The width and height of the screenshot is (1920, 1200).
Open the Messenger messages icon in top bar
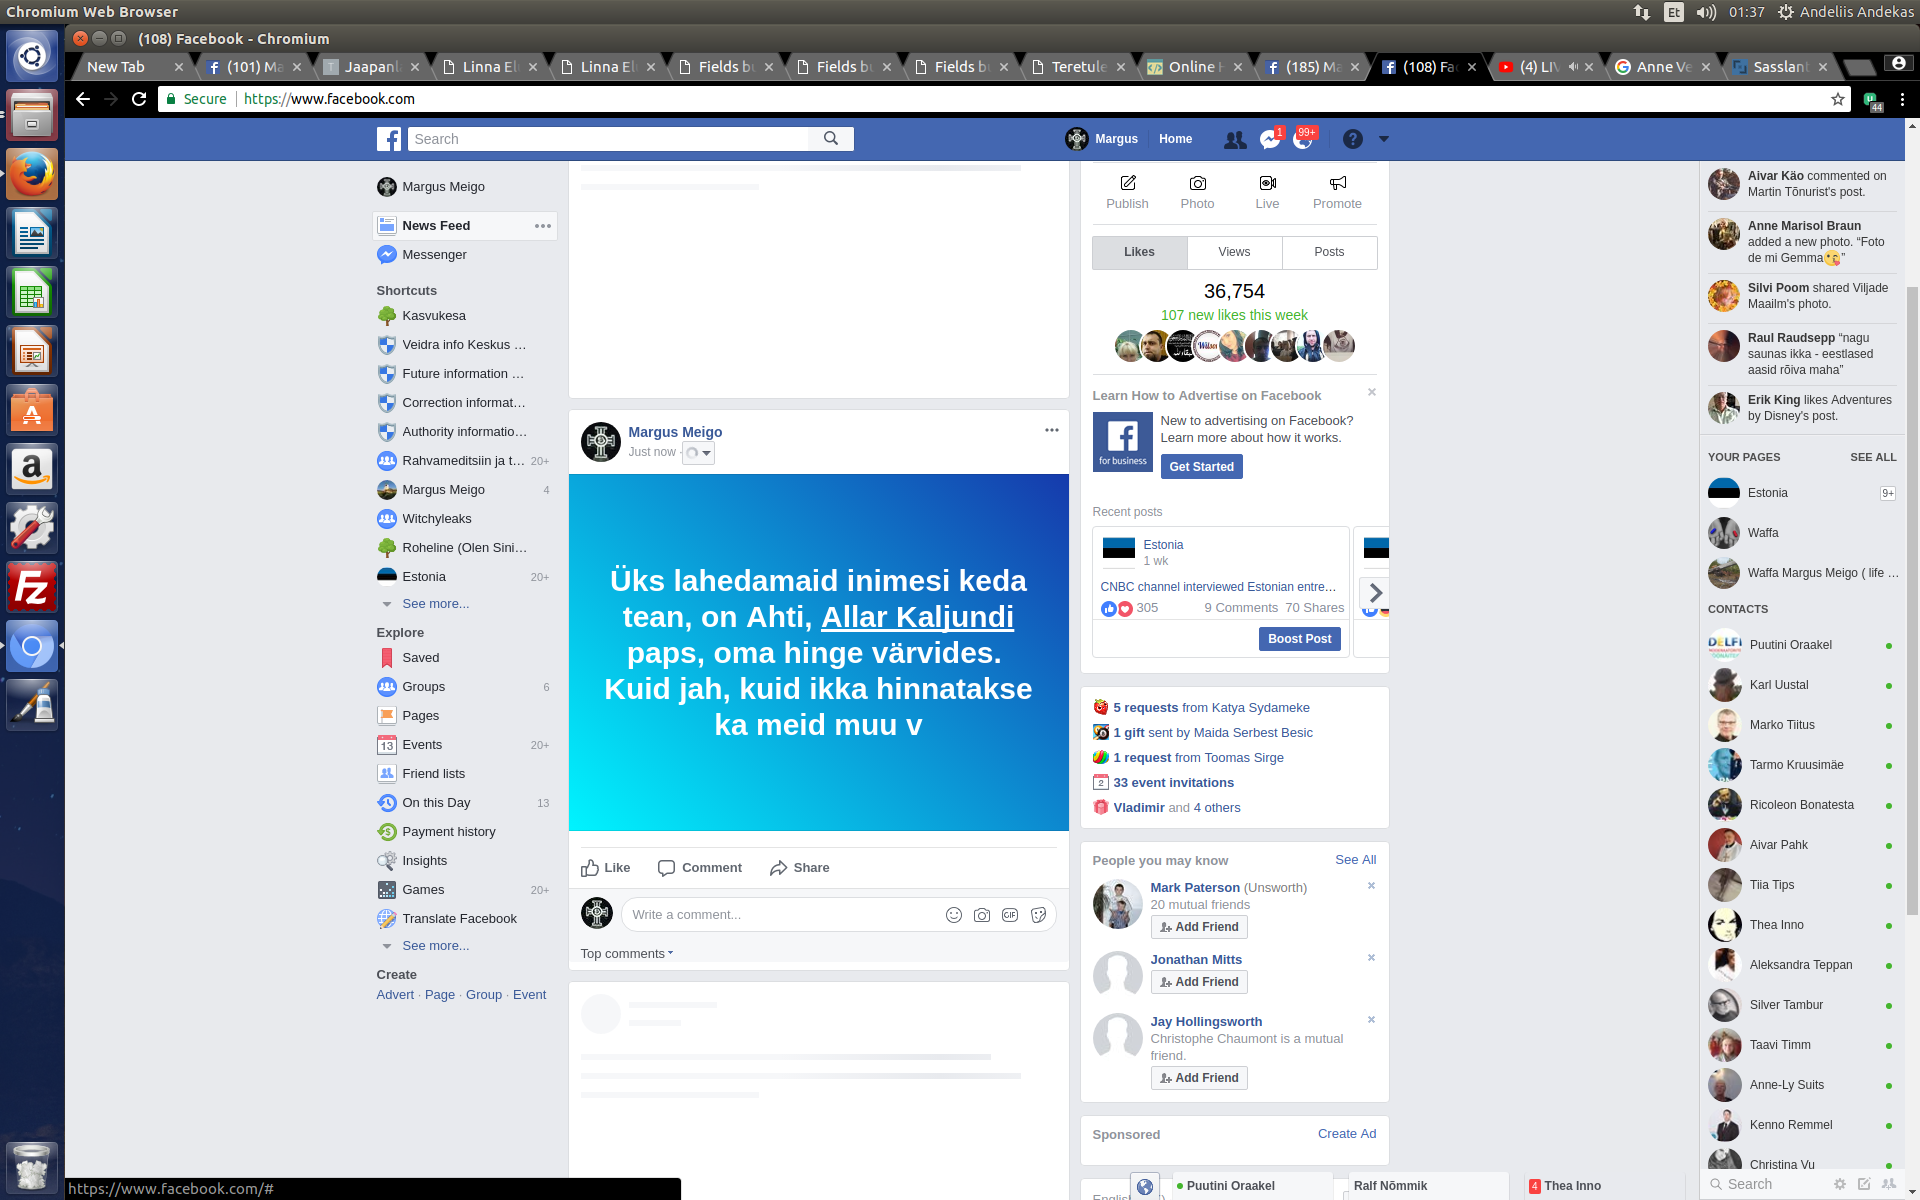[x=1270, y=140]
